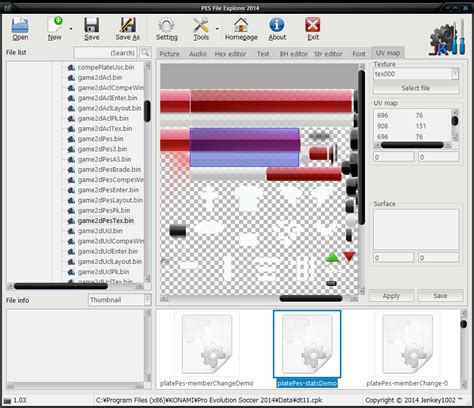Image resolution: width=474 pixels, height=408 pixels.
Task: Select game2dPesPk.bin file
Action: click(x=104, y=210)
